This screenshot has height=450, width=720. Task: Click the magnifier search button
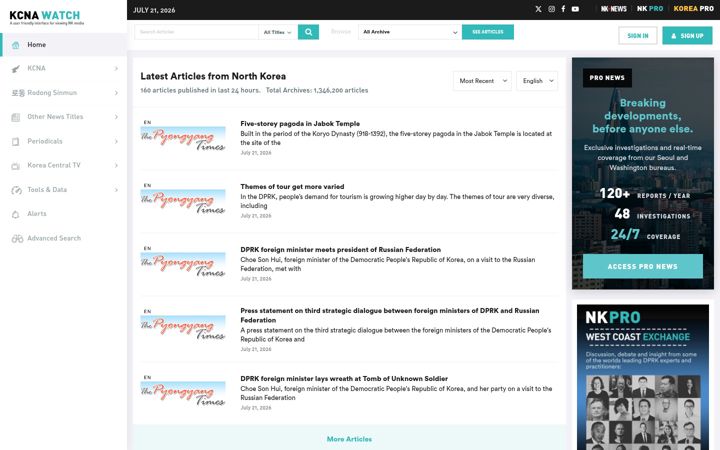tap(309, 32)
